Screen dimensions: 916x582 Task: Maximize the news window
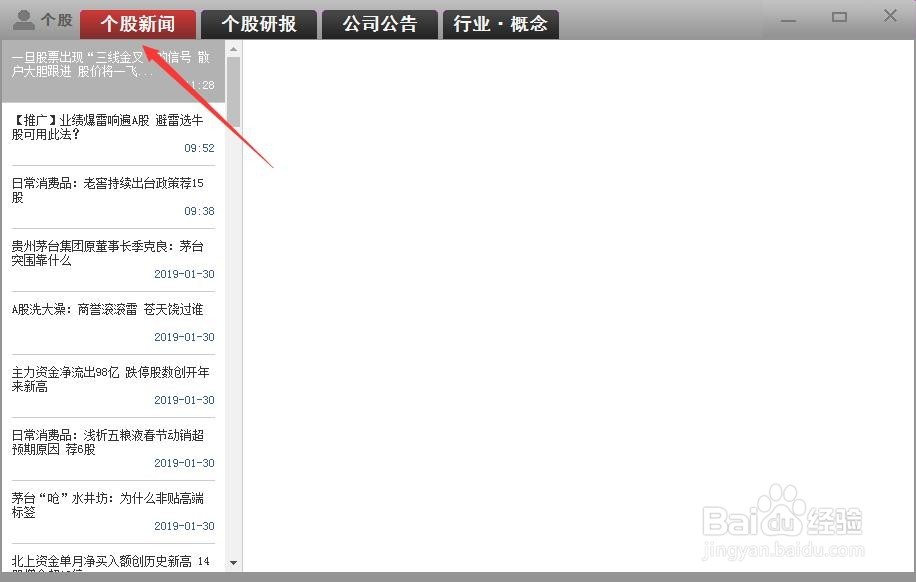(x=839, y=18)
